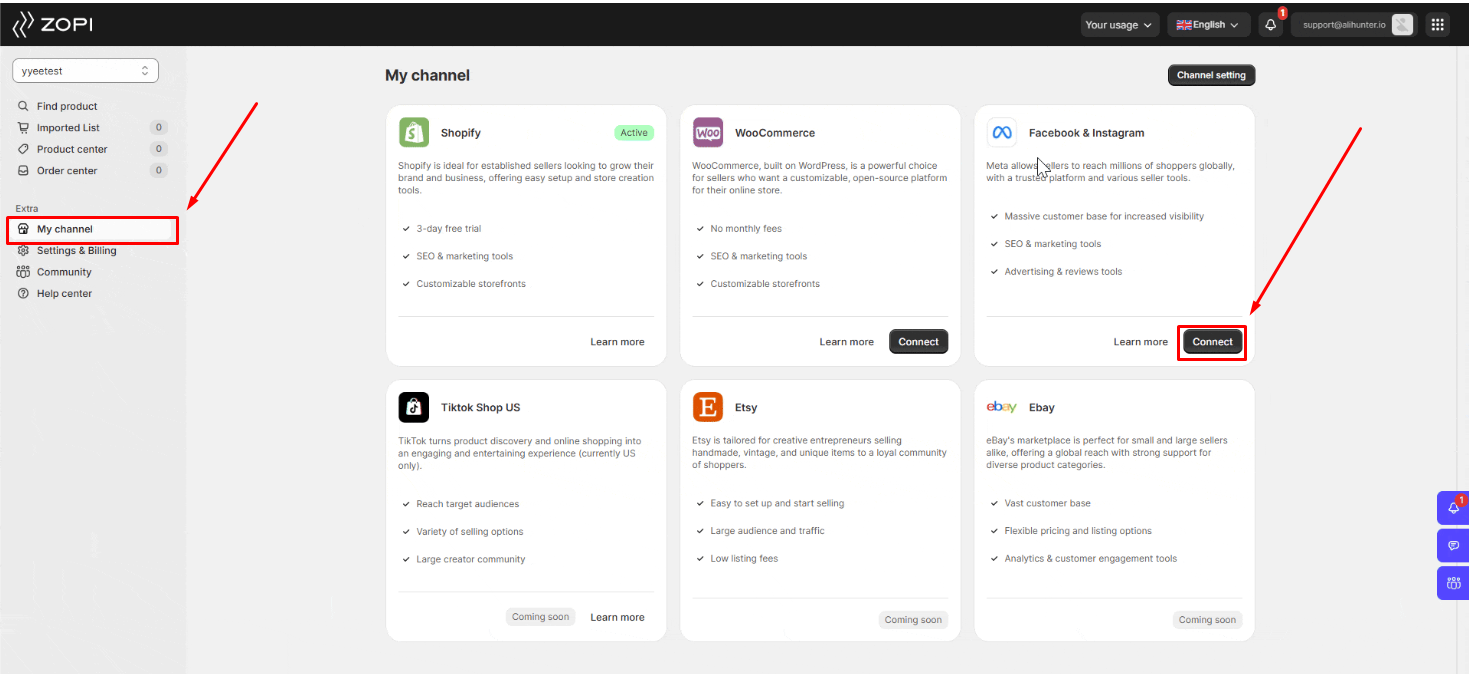Open the apps grid menu icon
The width and height of the screenshot is (1469, 674).
click(1437, 25)
